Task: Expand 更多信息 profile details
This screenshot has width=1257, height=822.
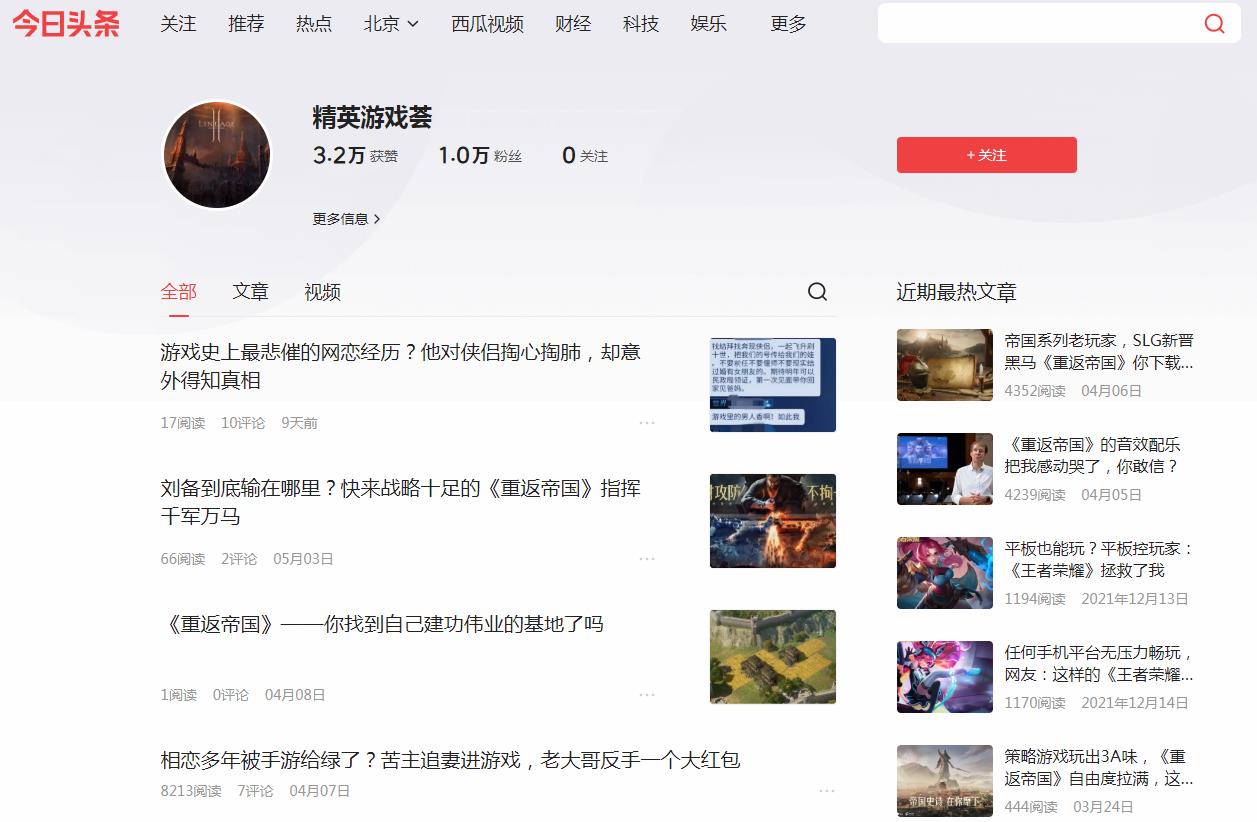Action: [x=346, y=219]
